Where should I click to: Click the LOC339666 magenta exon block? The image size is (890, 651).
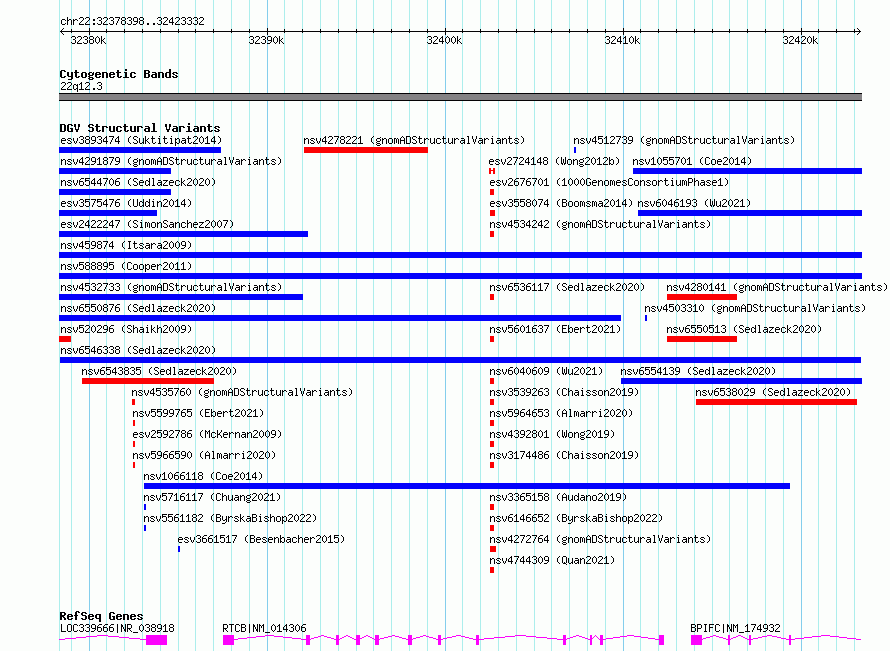(156, 640)
